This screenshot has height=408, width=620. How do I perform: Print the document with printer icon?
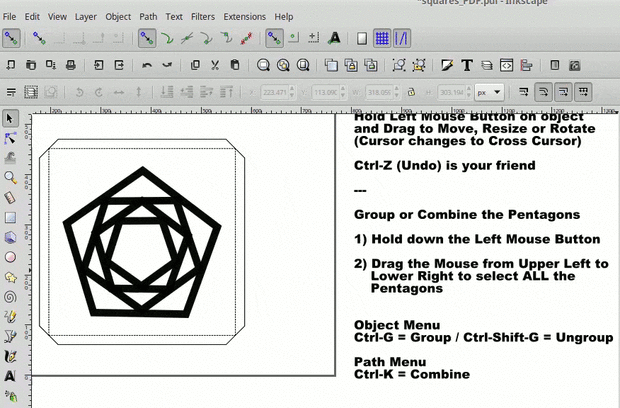coord(71,65)
